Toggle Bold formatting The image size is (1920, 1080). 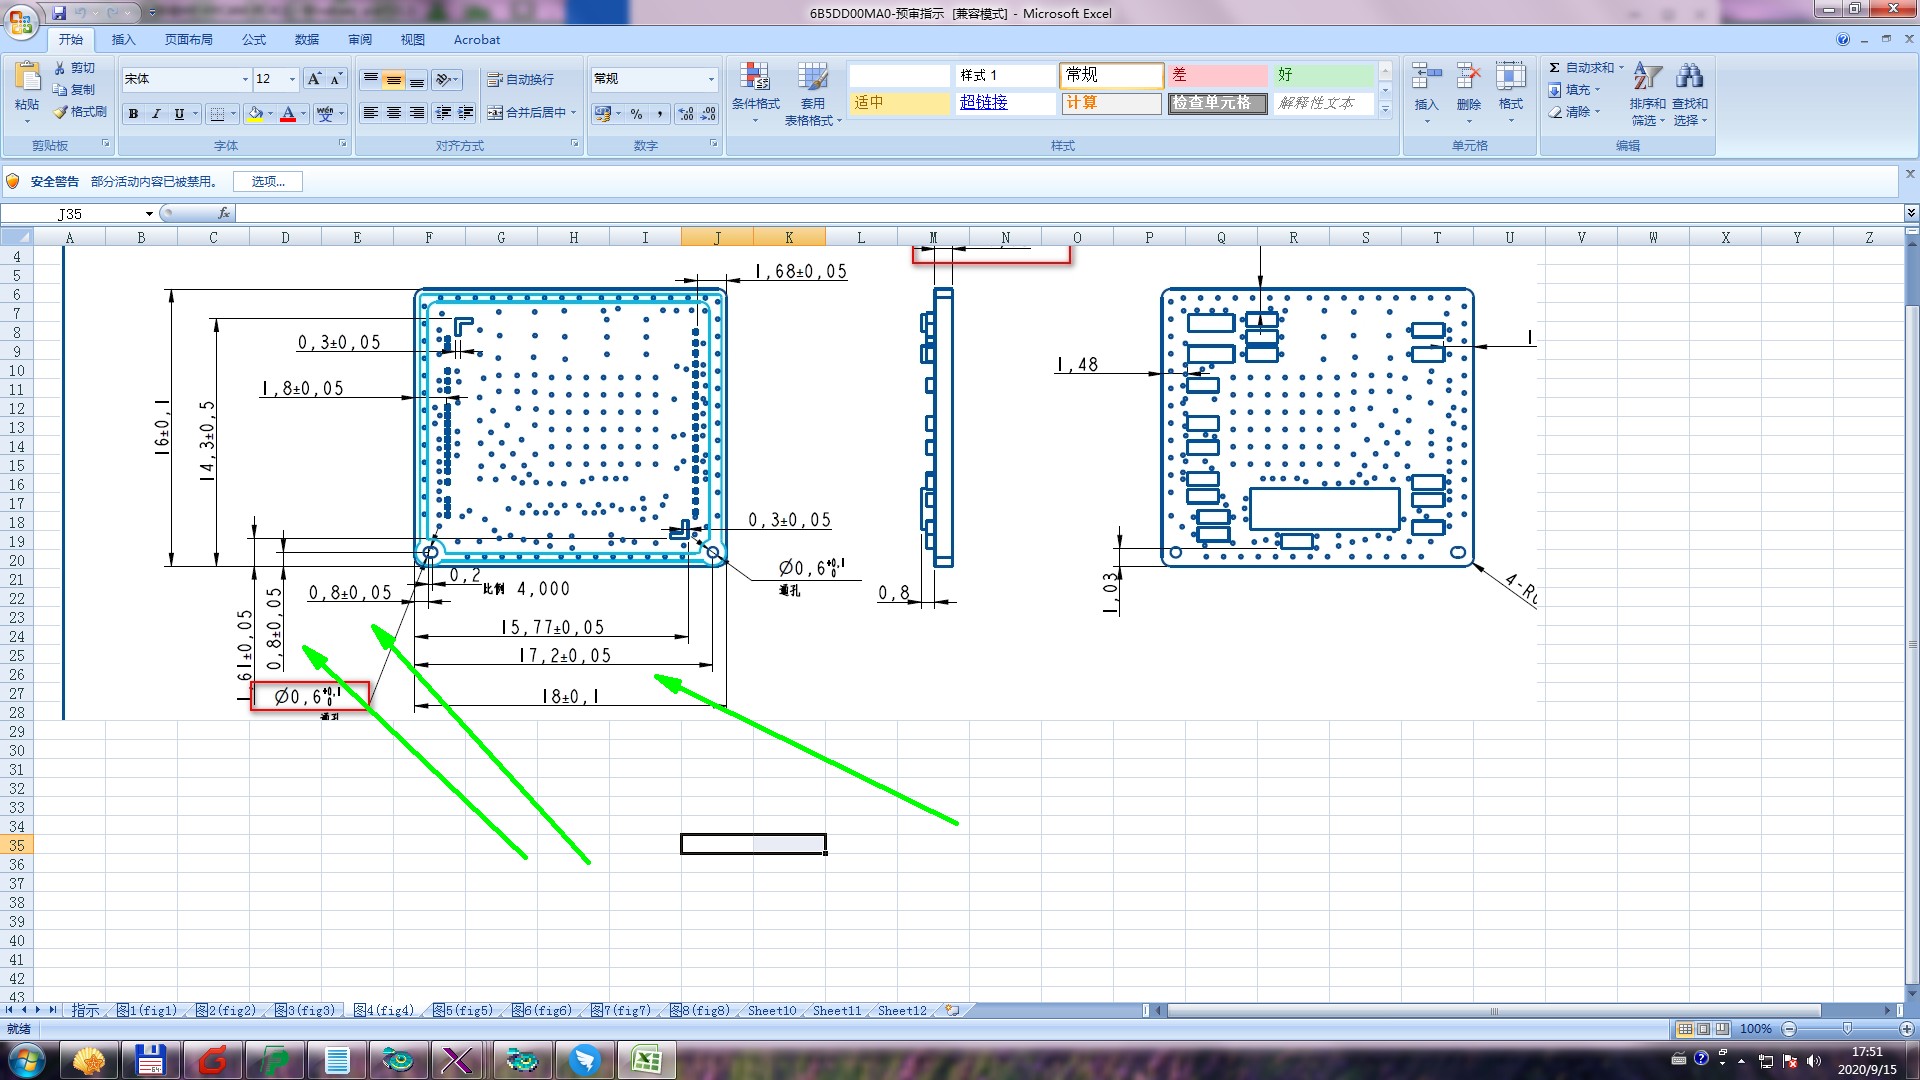pos(133,114)
